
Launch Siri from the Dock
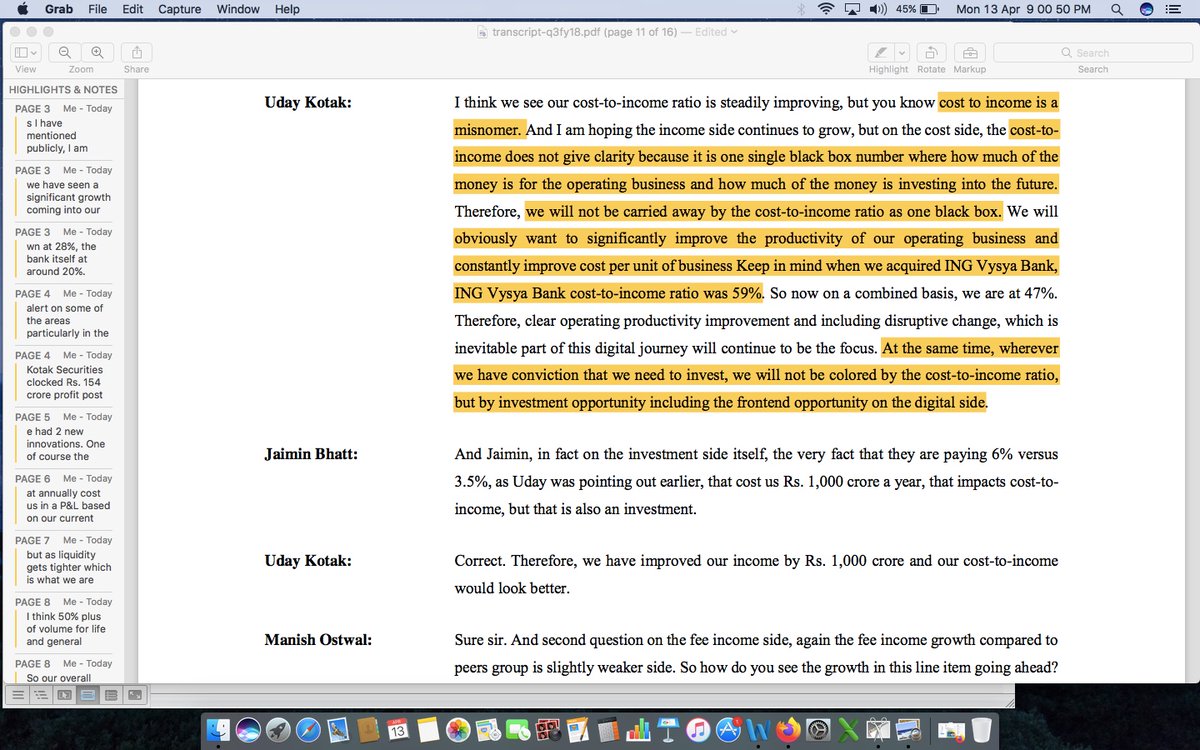point(248,730)
